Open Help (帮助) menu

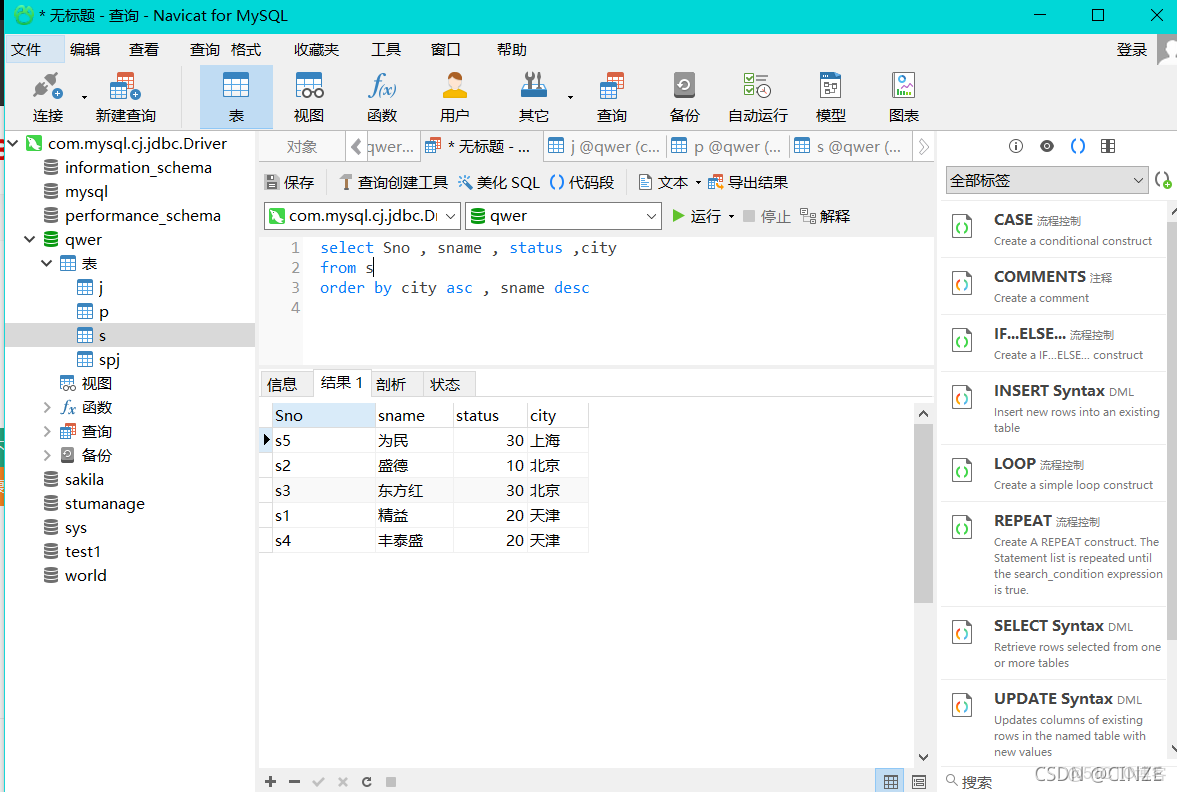coord(511,50)
